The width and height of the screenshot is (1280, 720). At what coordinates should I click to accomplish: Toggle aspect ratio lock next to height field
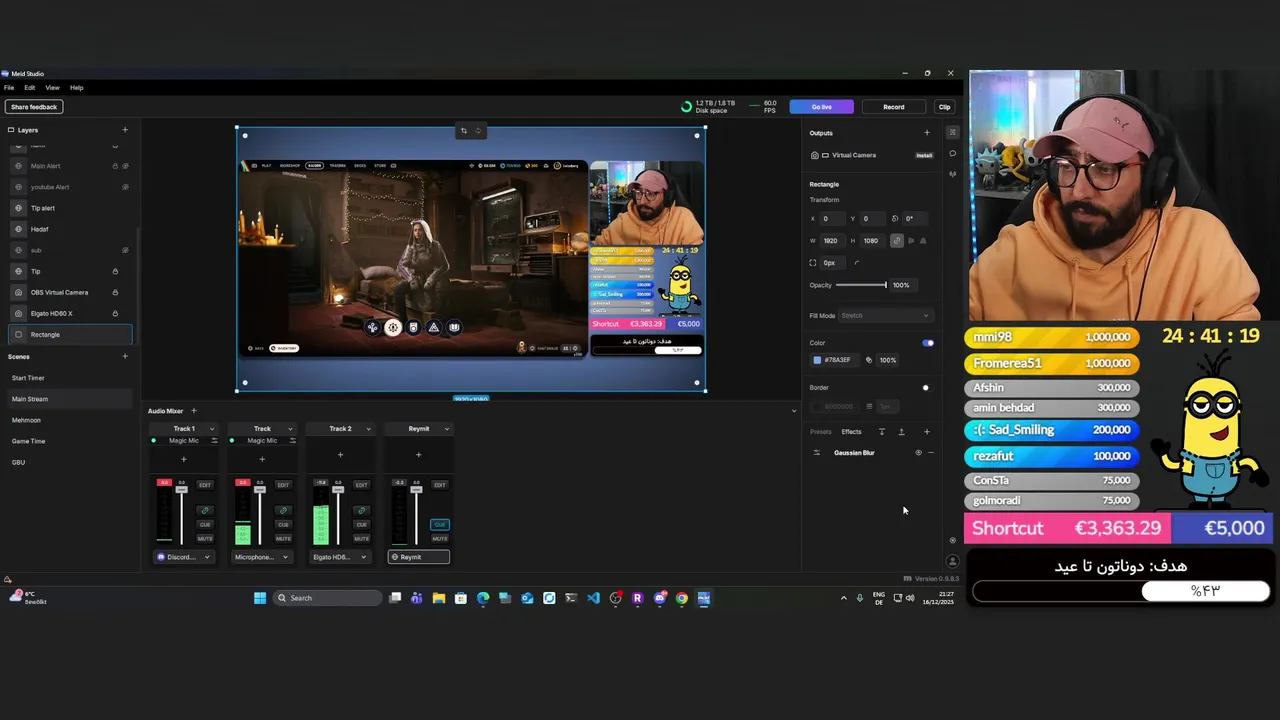coord(896,241)
